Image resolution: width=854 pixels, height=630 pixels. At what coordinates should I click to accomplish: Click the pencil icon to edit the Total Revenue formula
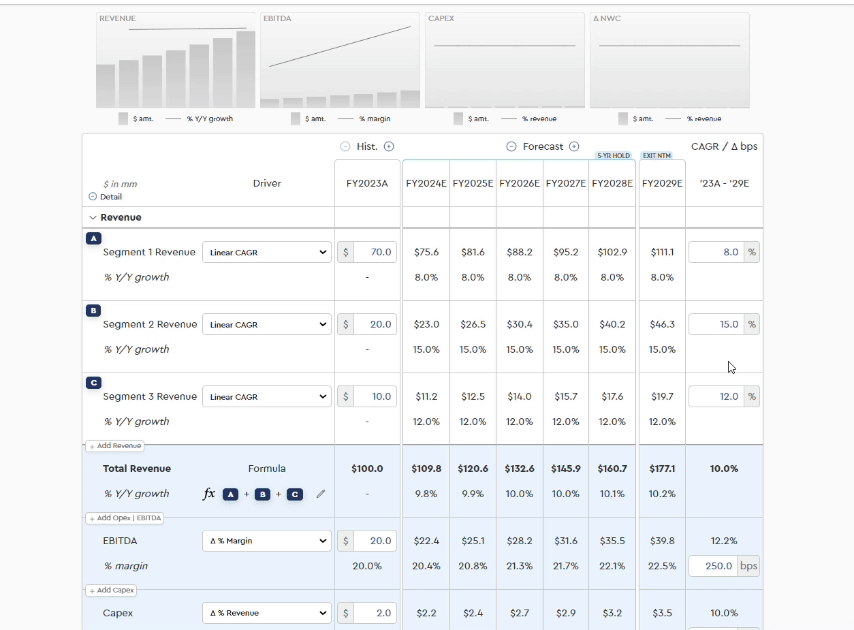[x=321, y=494]
